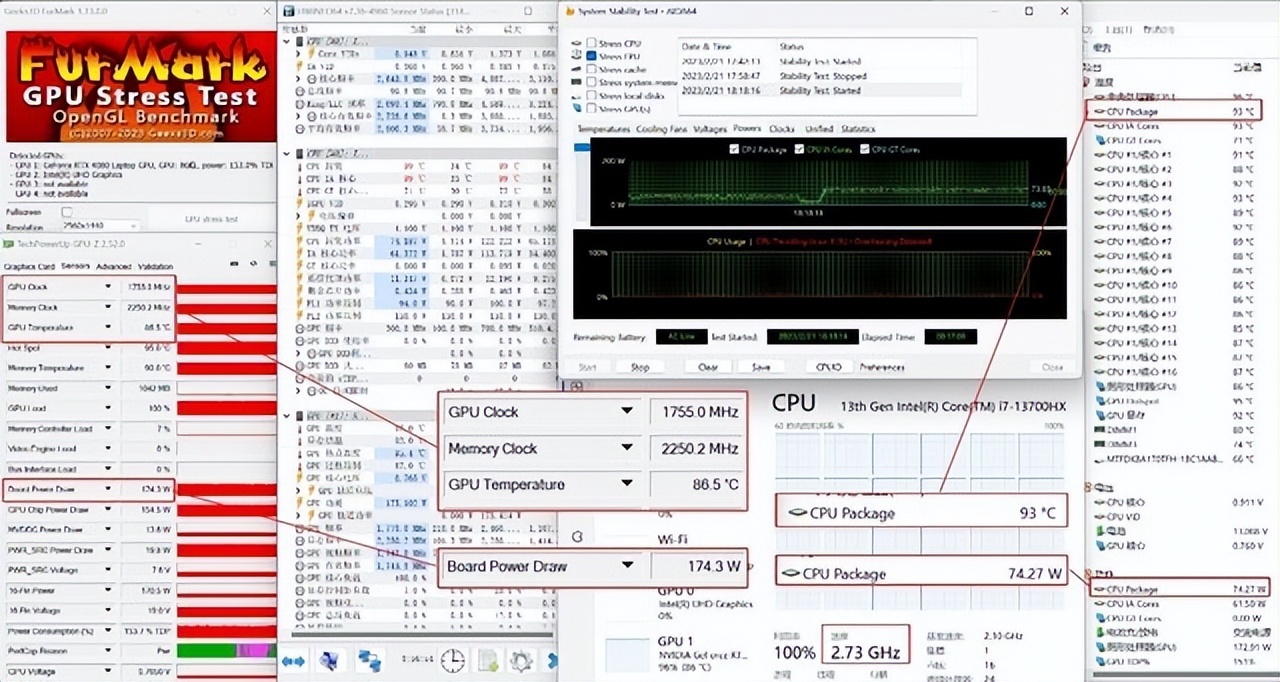1280x682 pixels.
Task: Click the GPU stress test button in FurMark
Action: pos(212,219)
